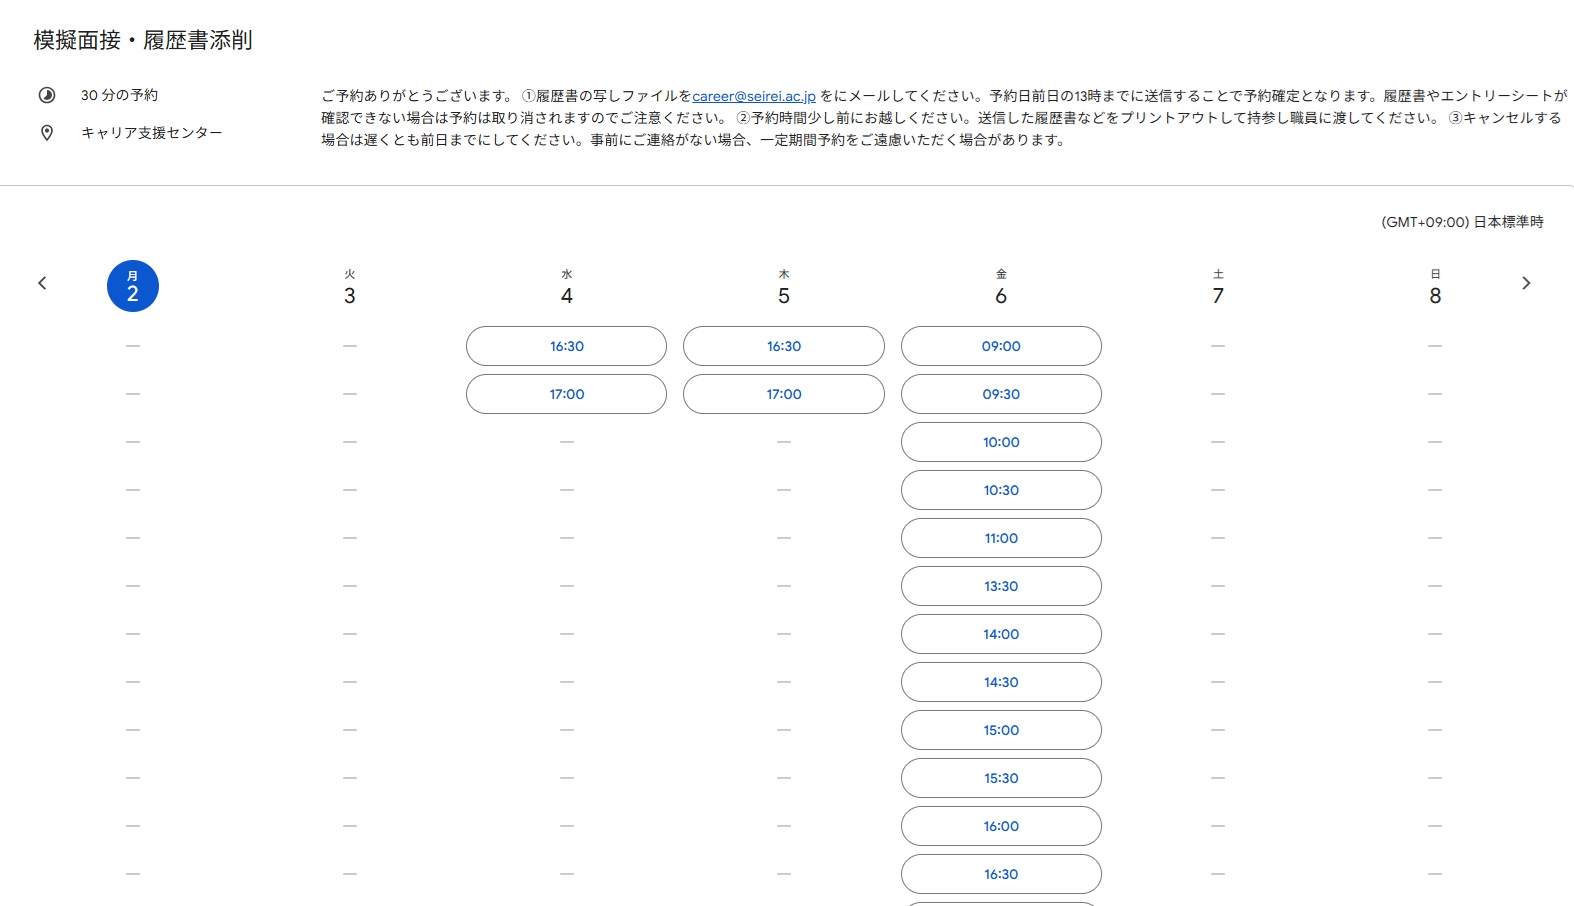The height and width of the screenshot is (906, 1574).
Task: Book the Wednesday 16:30 time slot
Action: pos(566,346)
